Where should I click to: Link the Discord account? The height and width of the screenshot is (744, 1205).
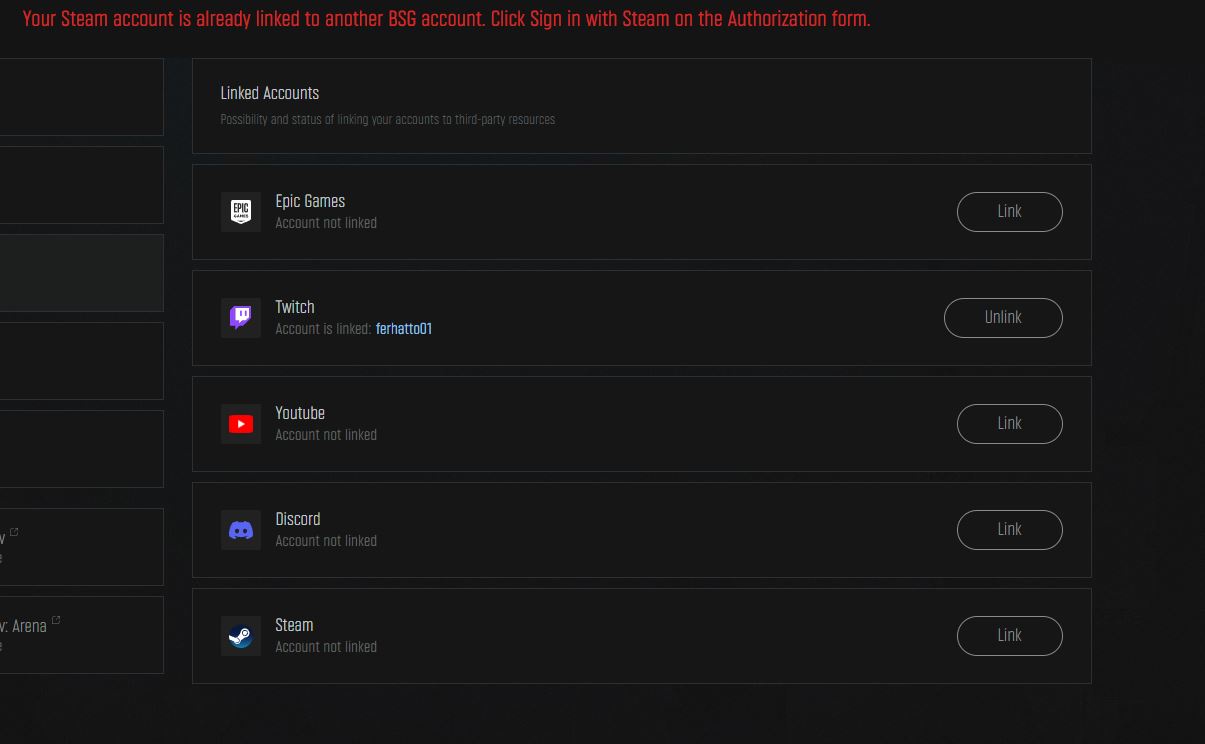[1009, 530]
